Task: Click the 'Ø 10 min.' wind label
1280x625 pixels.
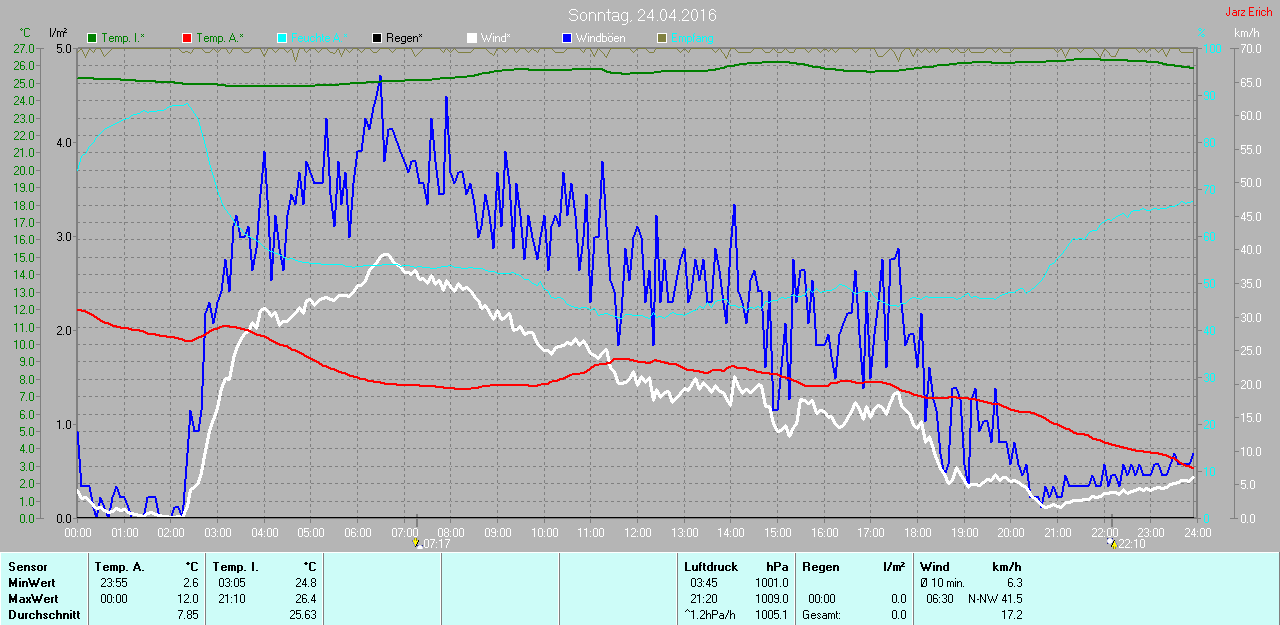Action: point(942,583)
